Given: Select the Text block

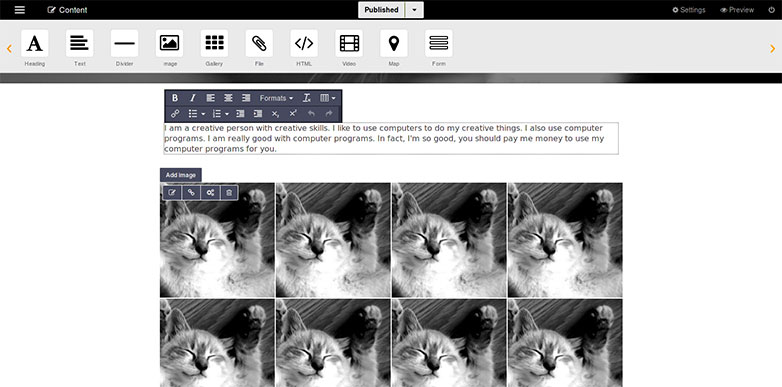Looking at the screenshot, I should pos(80,43).
